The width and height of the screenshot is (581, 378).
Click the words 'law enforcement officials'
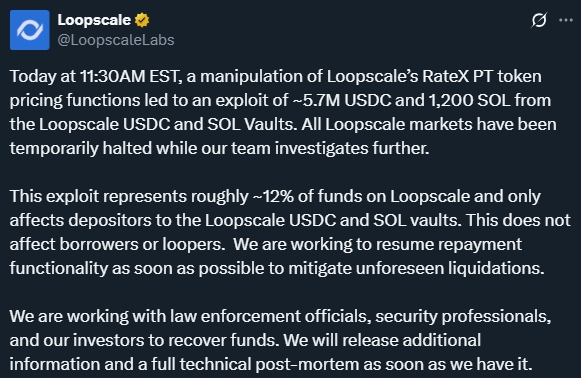tap(270, 316)
